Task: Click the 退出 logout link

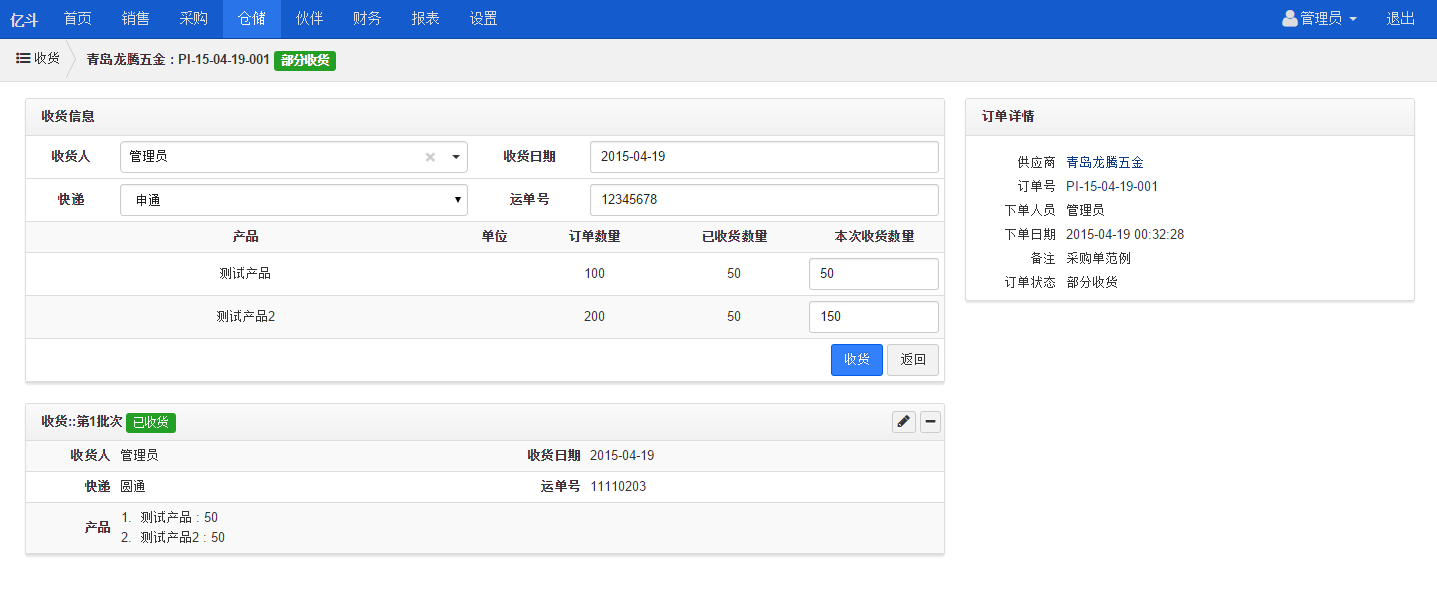Action: (1400, 19)
